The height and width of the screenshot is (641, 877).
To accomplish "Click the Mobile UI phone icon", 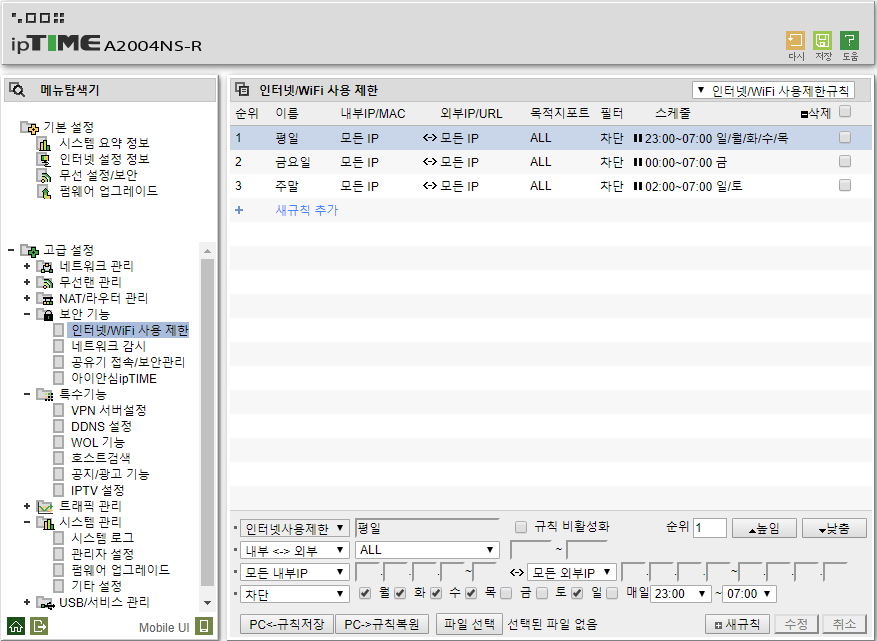I will tap(204, 626).
